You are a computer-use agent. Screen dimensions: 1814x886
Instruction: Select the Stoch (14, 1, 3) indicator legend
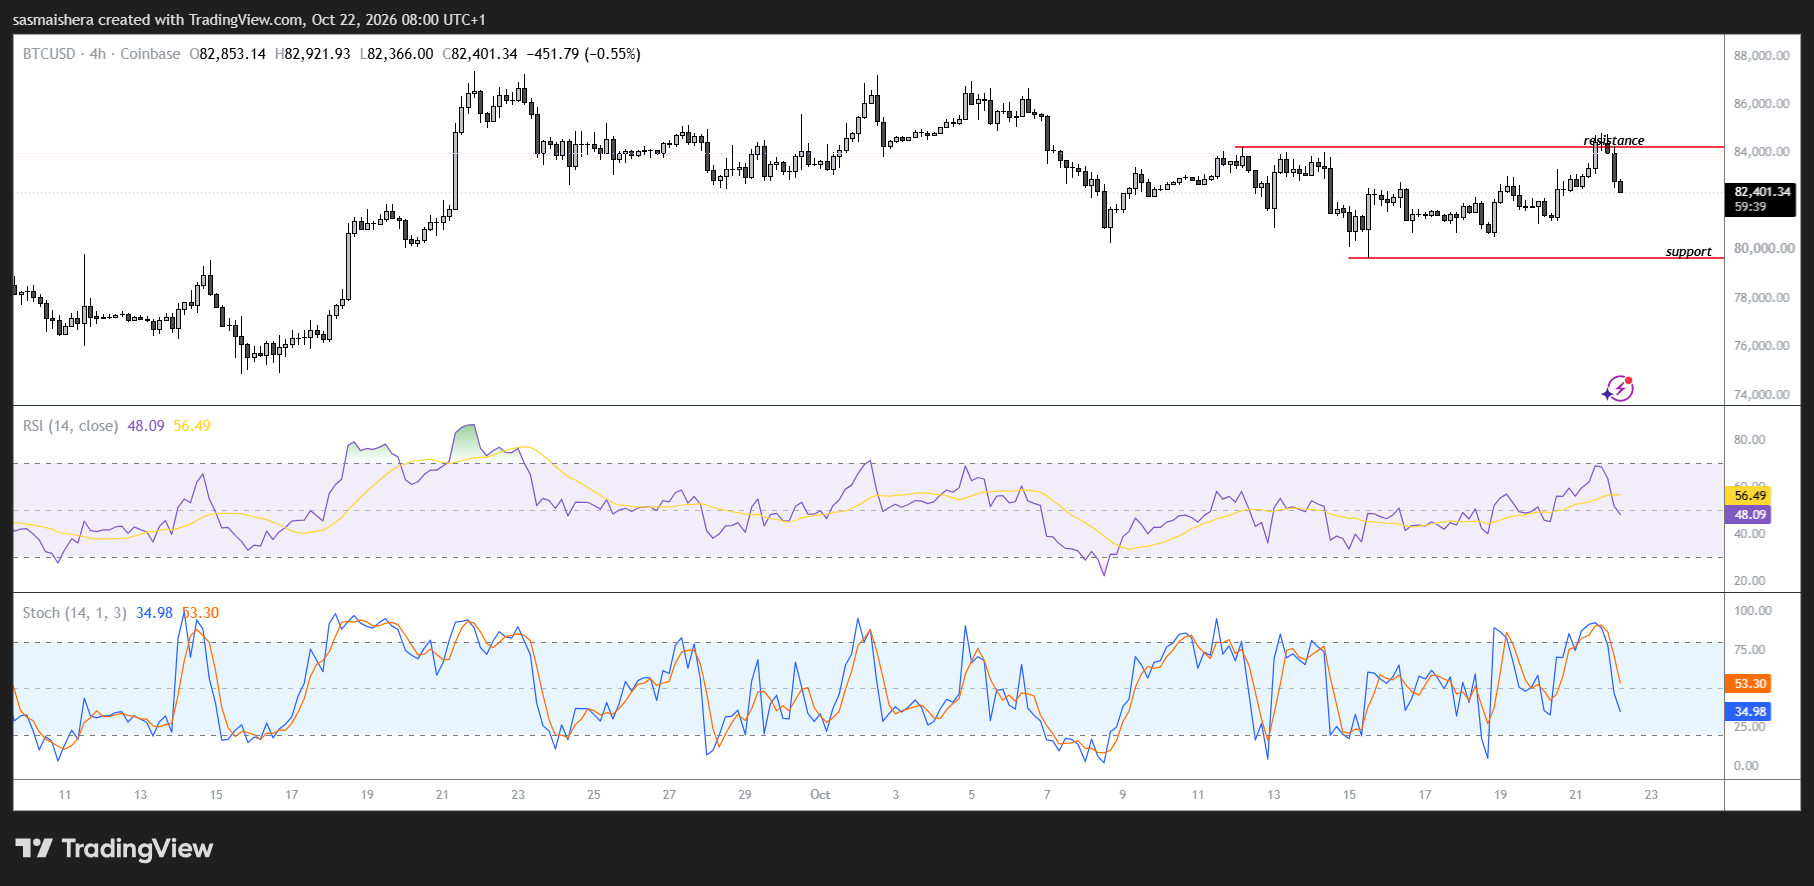click(x=75, y=613)
